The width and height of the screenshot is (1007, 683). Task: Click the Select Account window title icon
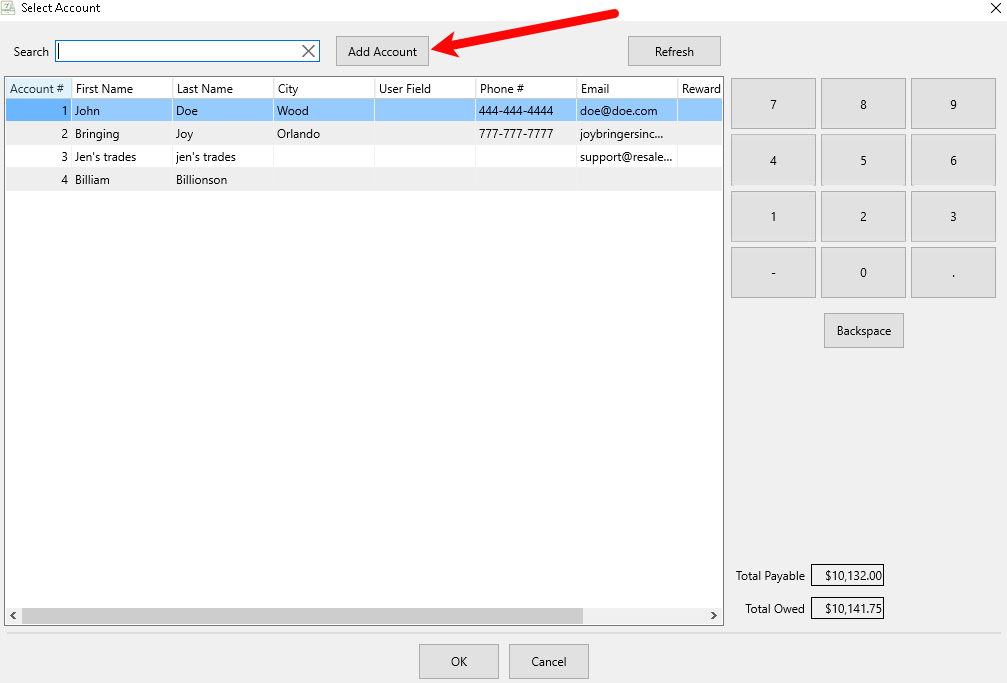8,8
